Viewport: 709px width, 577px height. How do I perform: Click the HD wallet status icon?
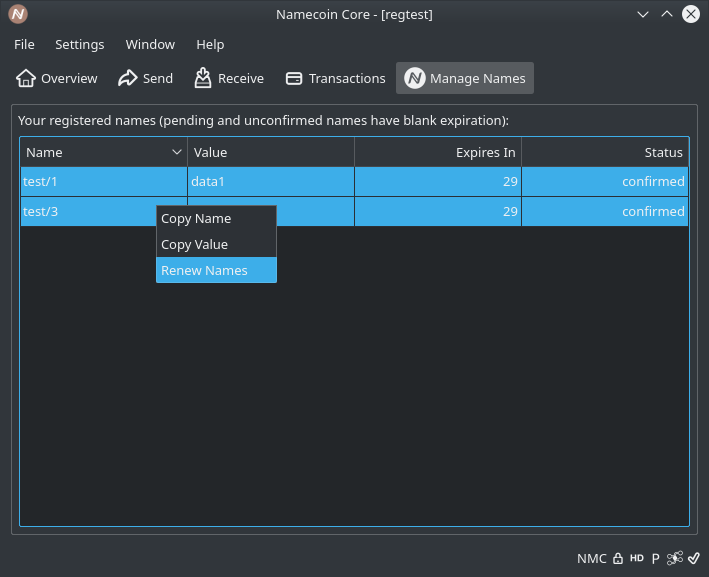tap(637, 558)
